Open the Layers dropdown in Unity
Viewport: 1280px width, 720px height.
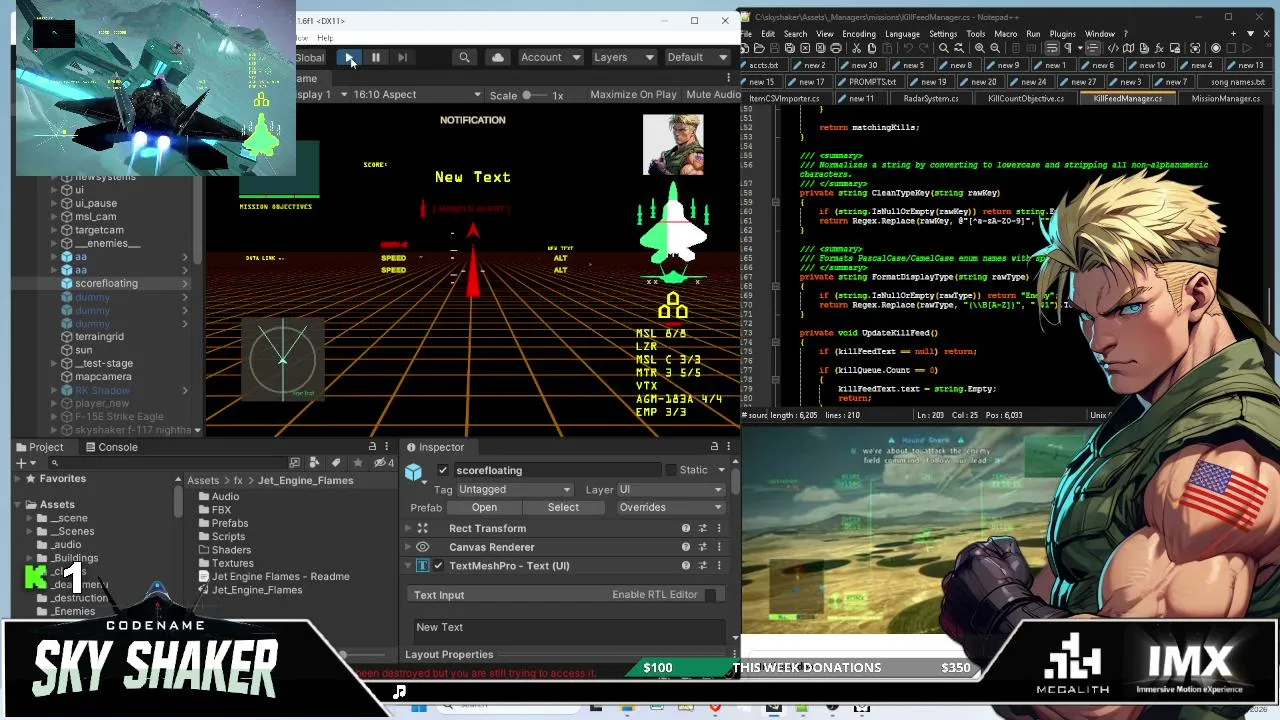(x=623, y=57)
